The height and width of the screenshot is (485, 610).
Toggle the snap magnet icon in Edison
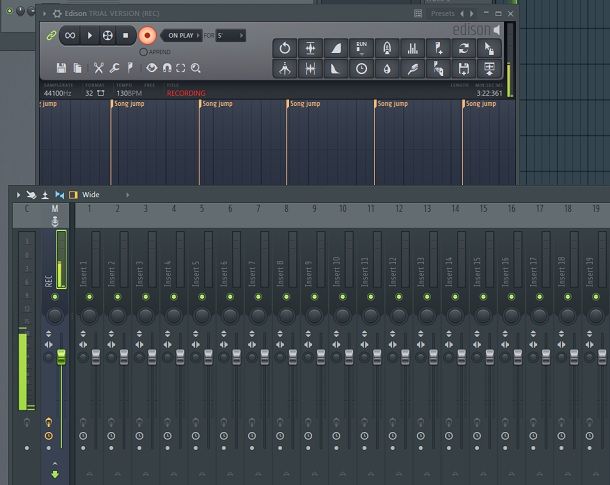[167, 68]
